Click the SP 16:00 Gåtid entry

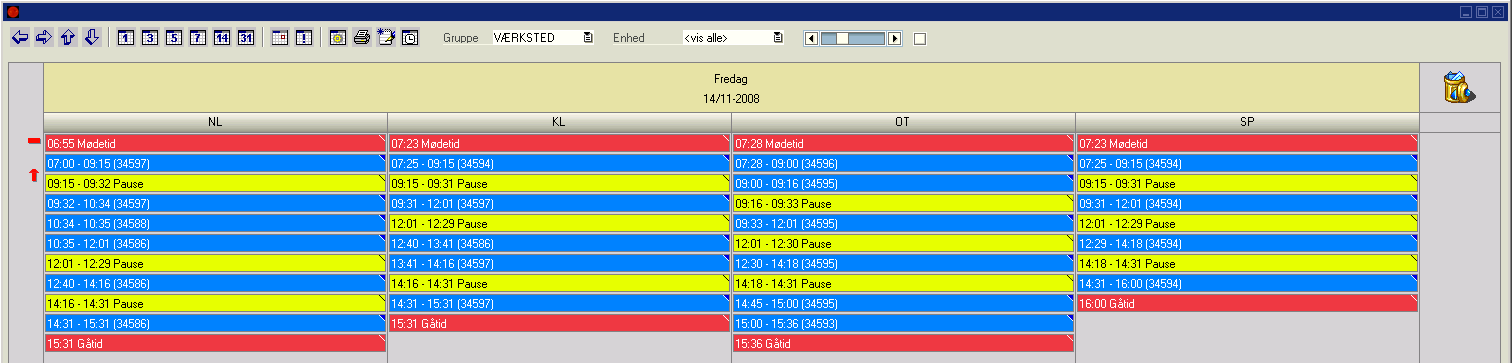[x=1247, y=303]
